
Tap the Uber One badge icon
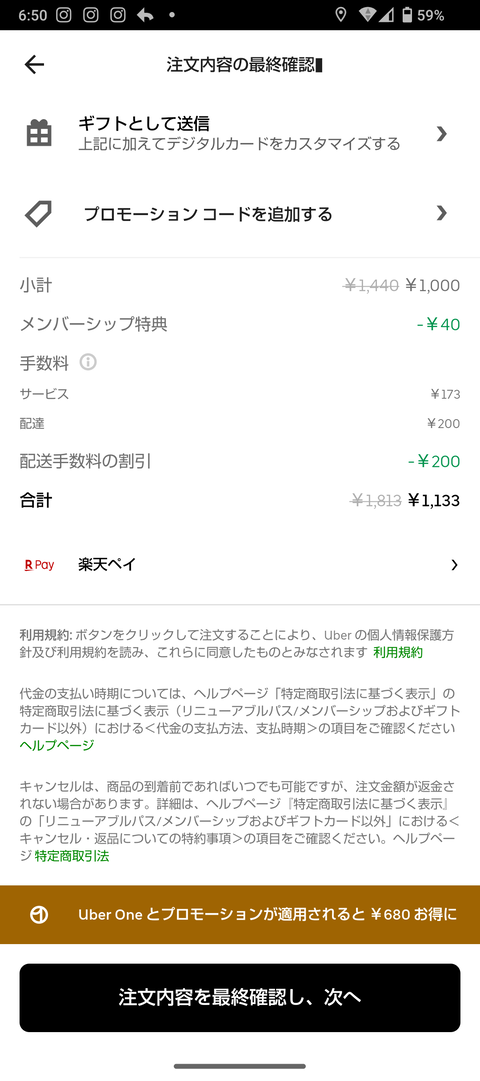coord(39,915)
